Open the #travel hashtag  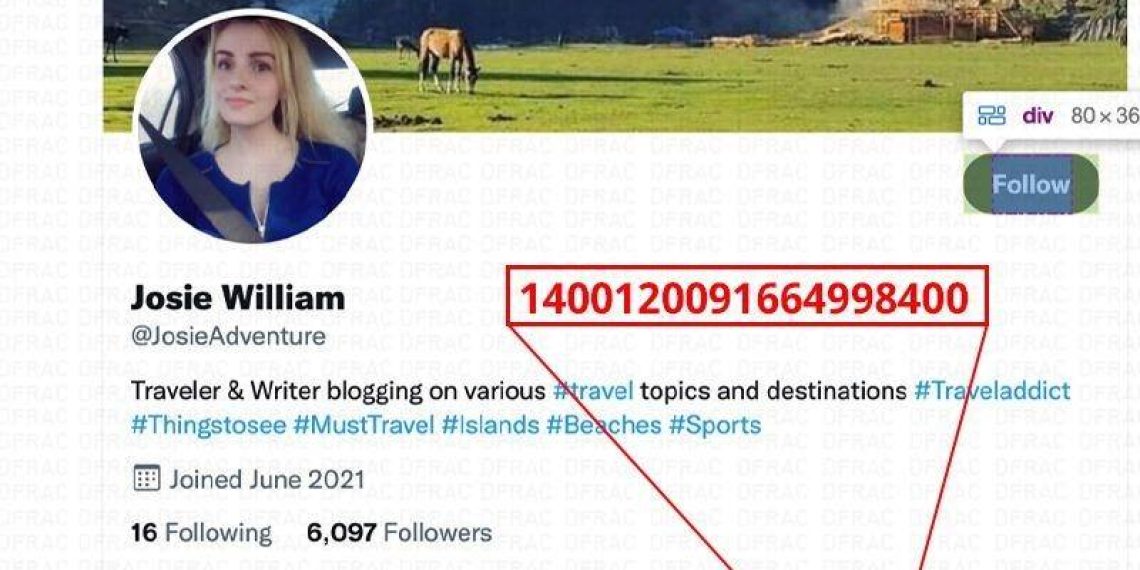coord(593,391)
